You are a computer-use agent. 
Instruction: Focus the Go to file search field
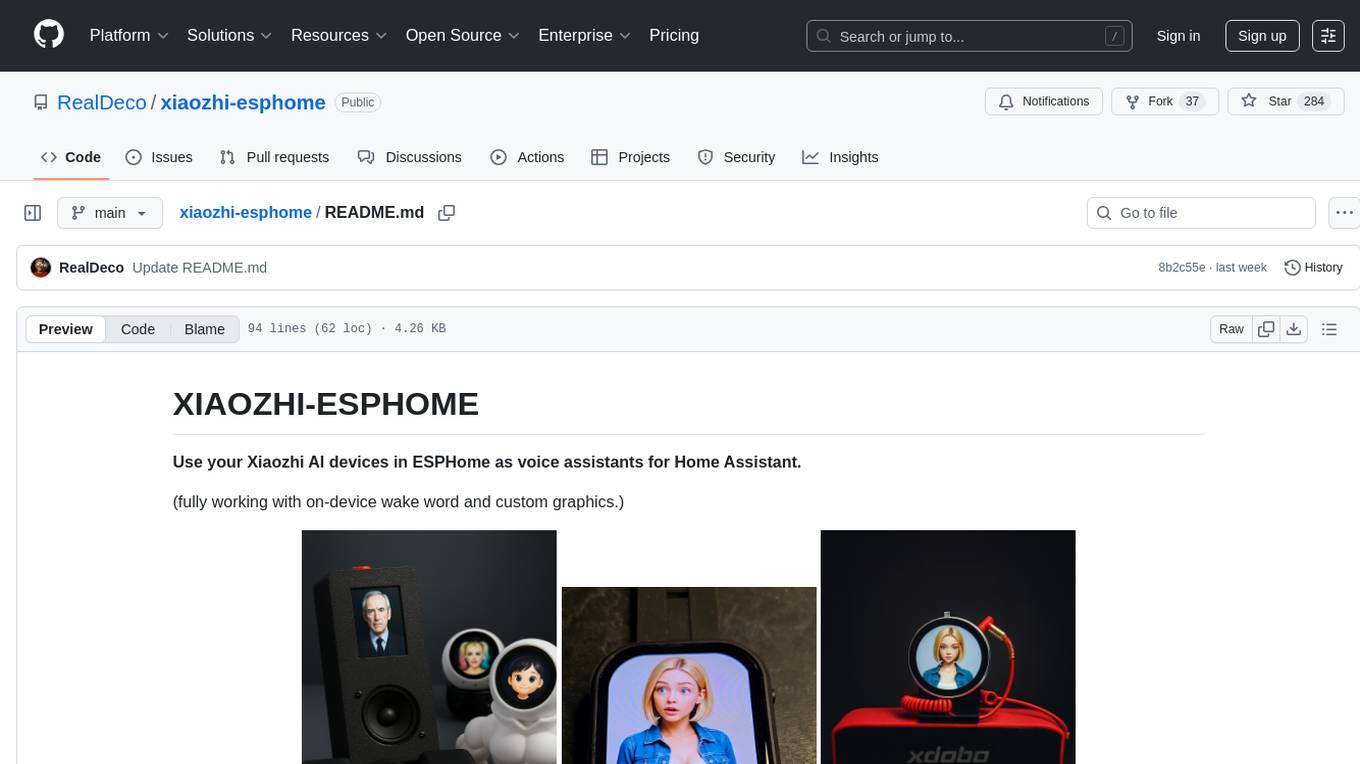coord(1201,213)
